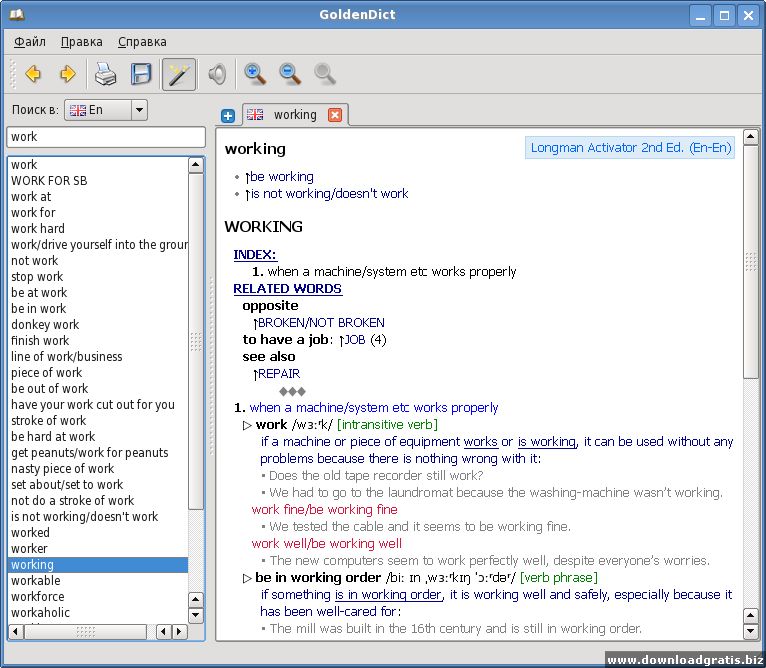
Task: Click the Longman Activator 2nd Ed. dictionary label
Action: click(630, 148)
